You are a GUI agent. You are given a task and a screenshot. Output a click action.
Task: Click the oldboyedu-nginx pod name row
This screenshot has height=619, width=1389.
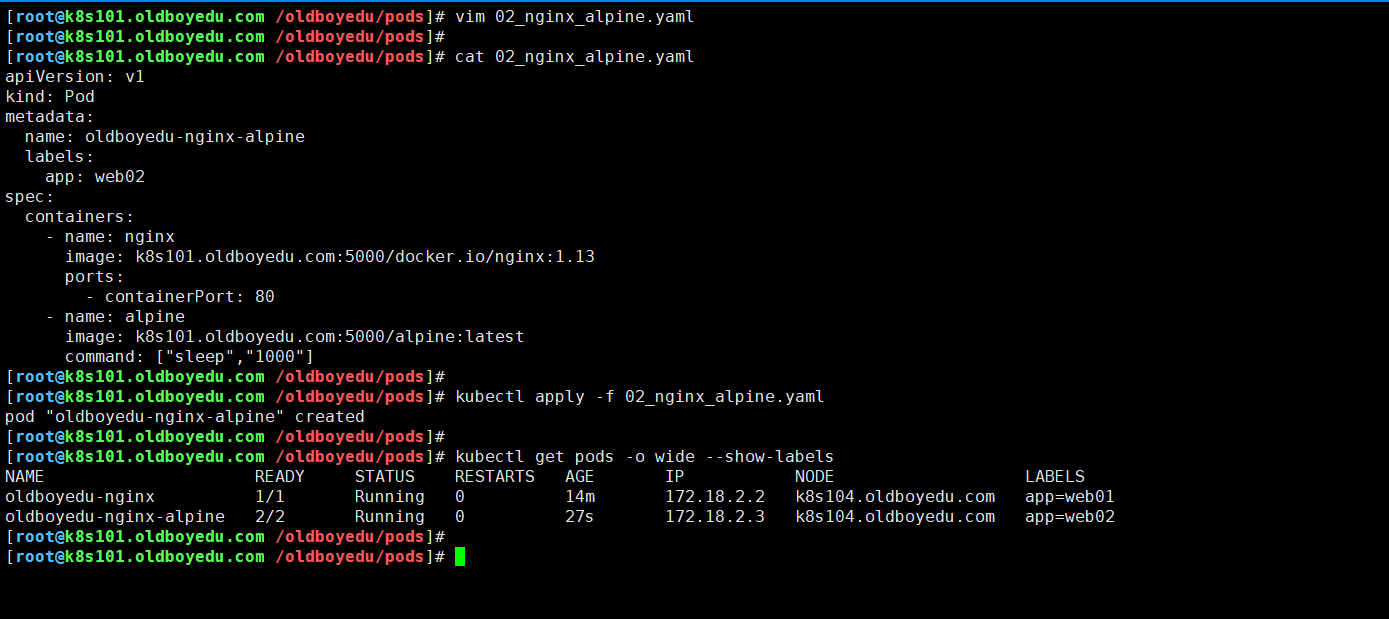[x=80, y=496]
